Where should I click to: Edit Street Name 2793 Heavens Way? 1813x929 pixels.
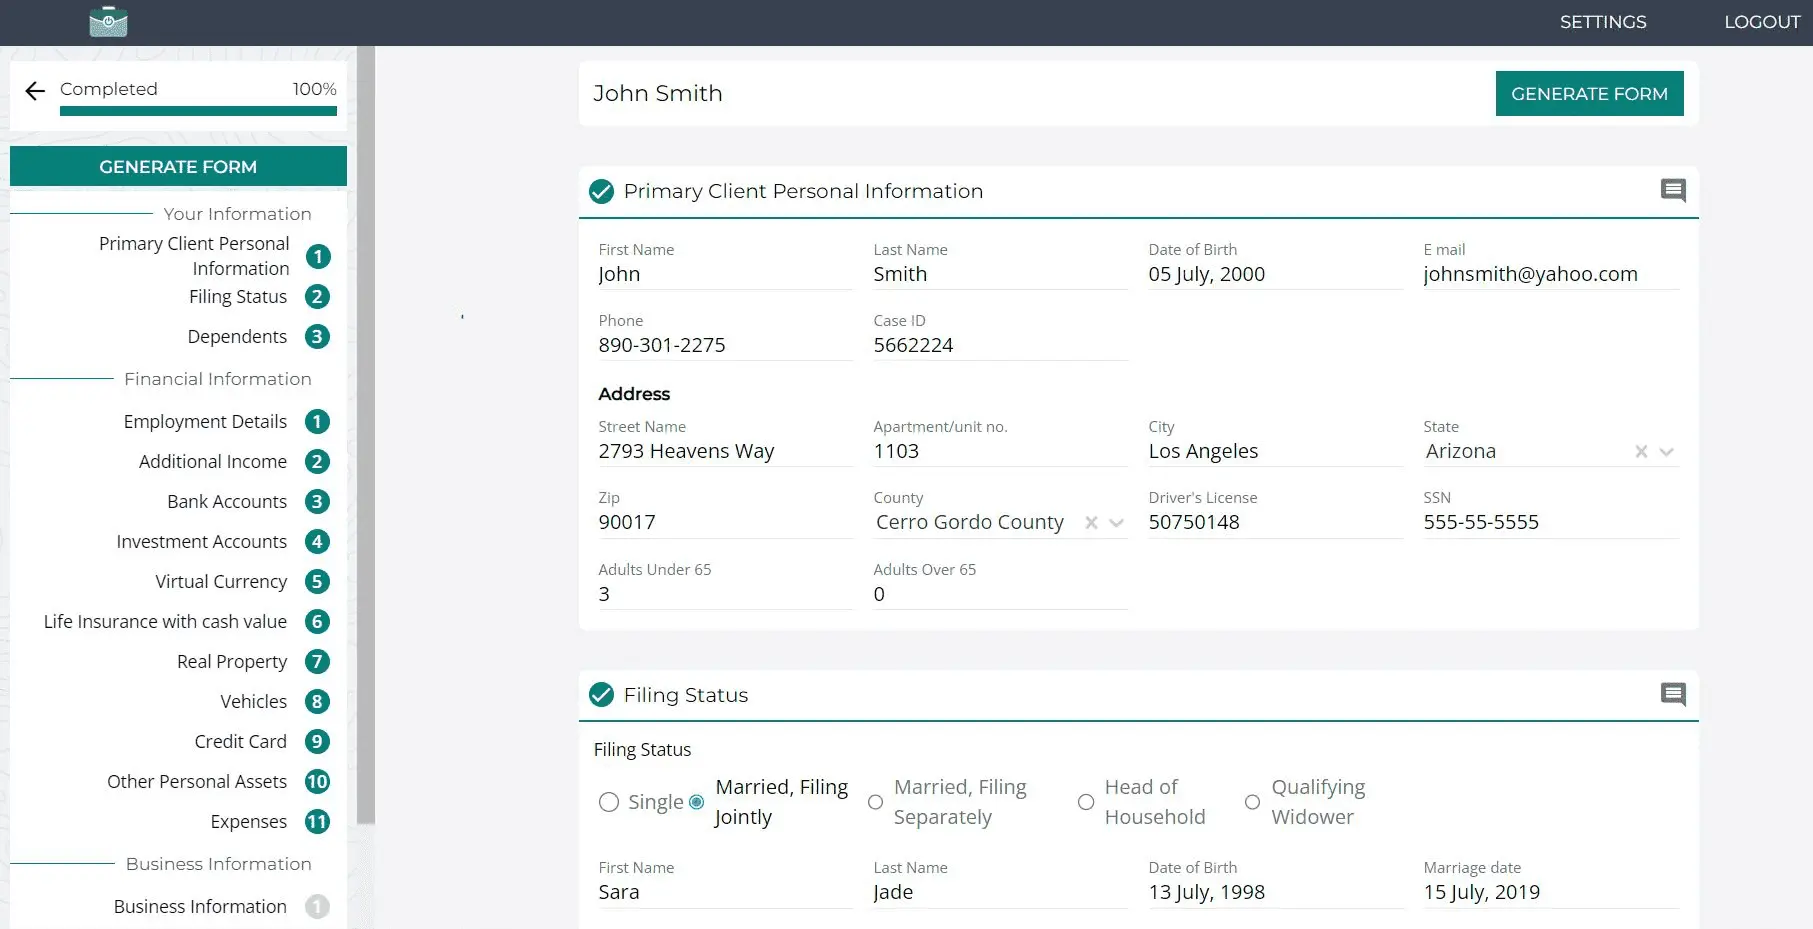[x=725, y=452]
